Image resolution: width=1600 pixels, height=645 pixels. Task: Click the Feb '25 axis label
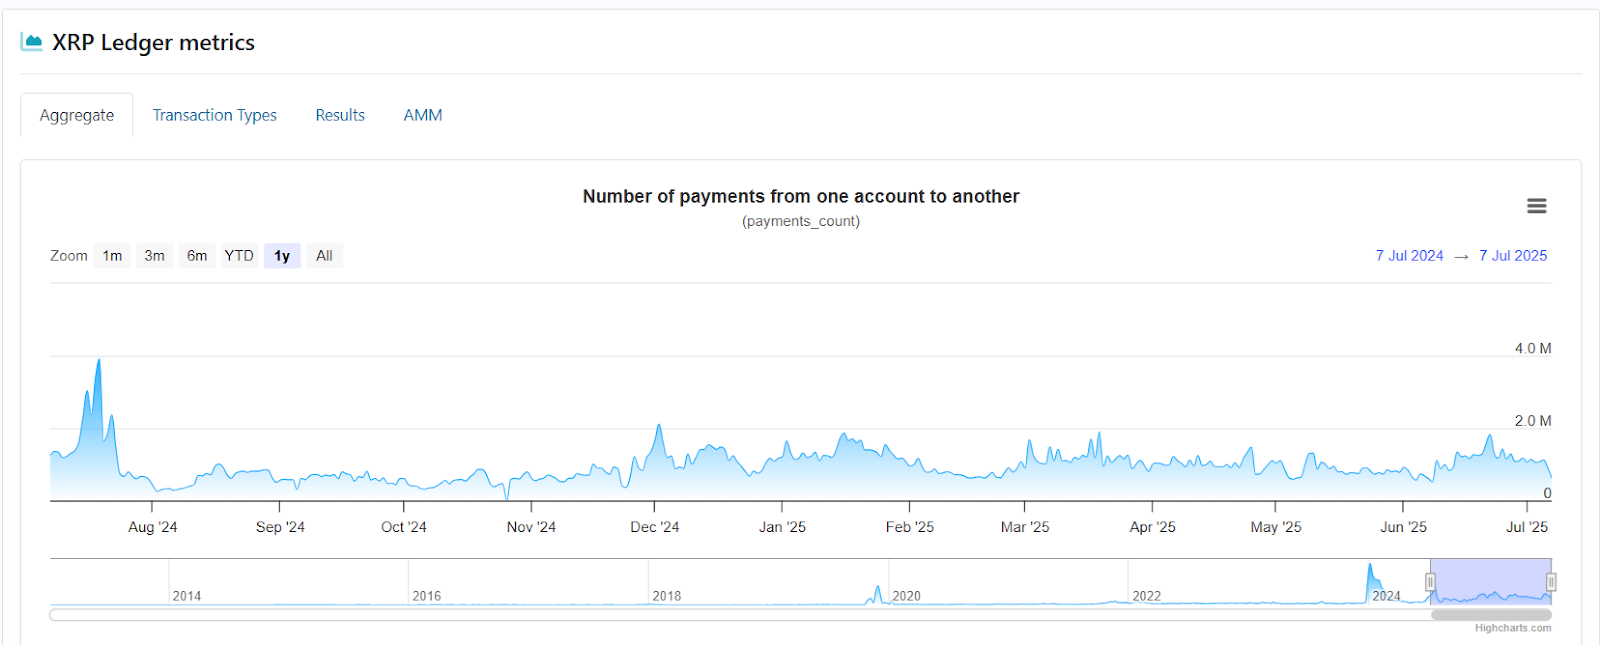coord(910,527)
